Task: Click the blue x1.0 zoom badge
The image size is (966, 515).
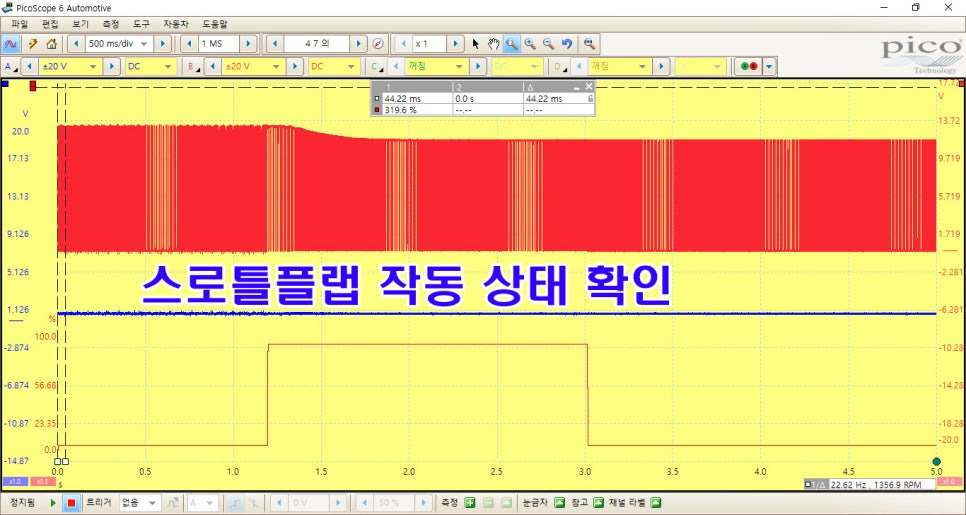Action: (x=15, y=481)
